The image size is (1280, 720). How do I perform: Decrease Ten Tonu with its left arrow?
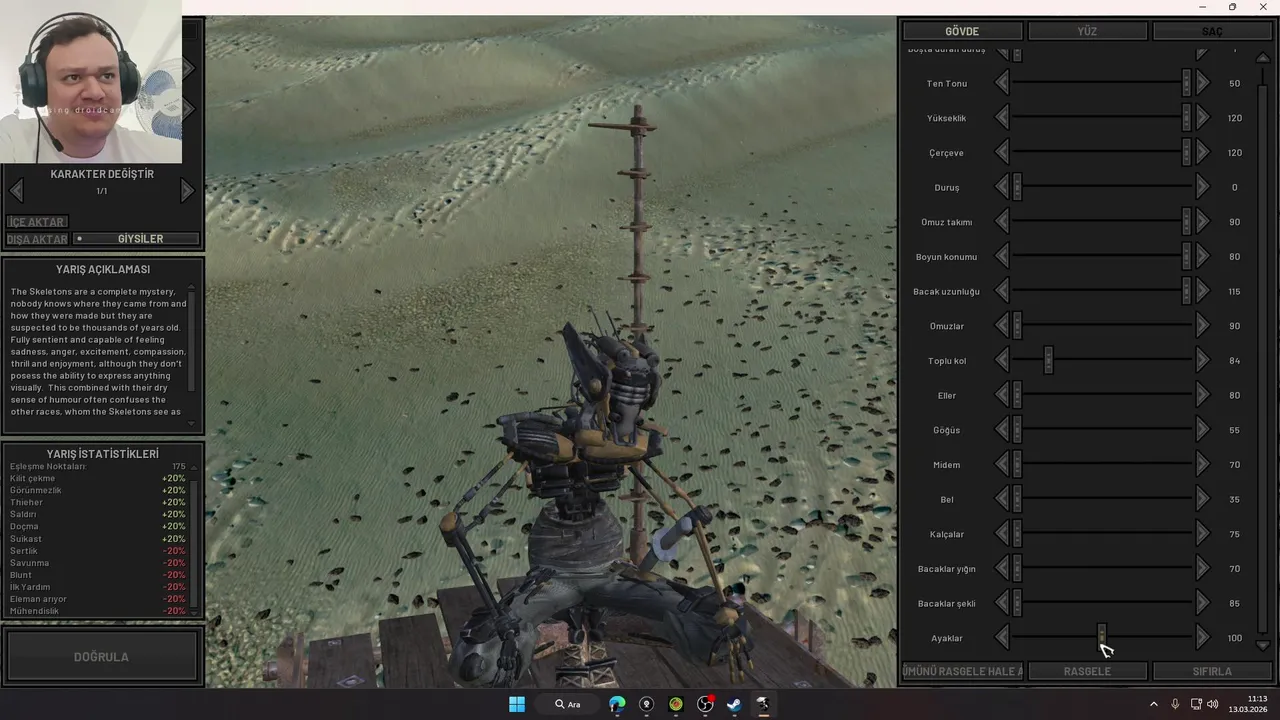pos(1002,83)
